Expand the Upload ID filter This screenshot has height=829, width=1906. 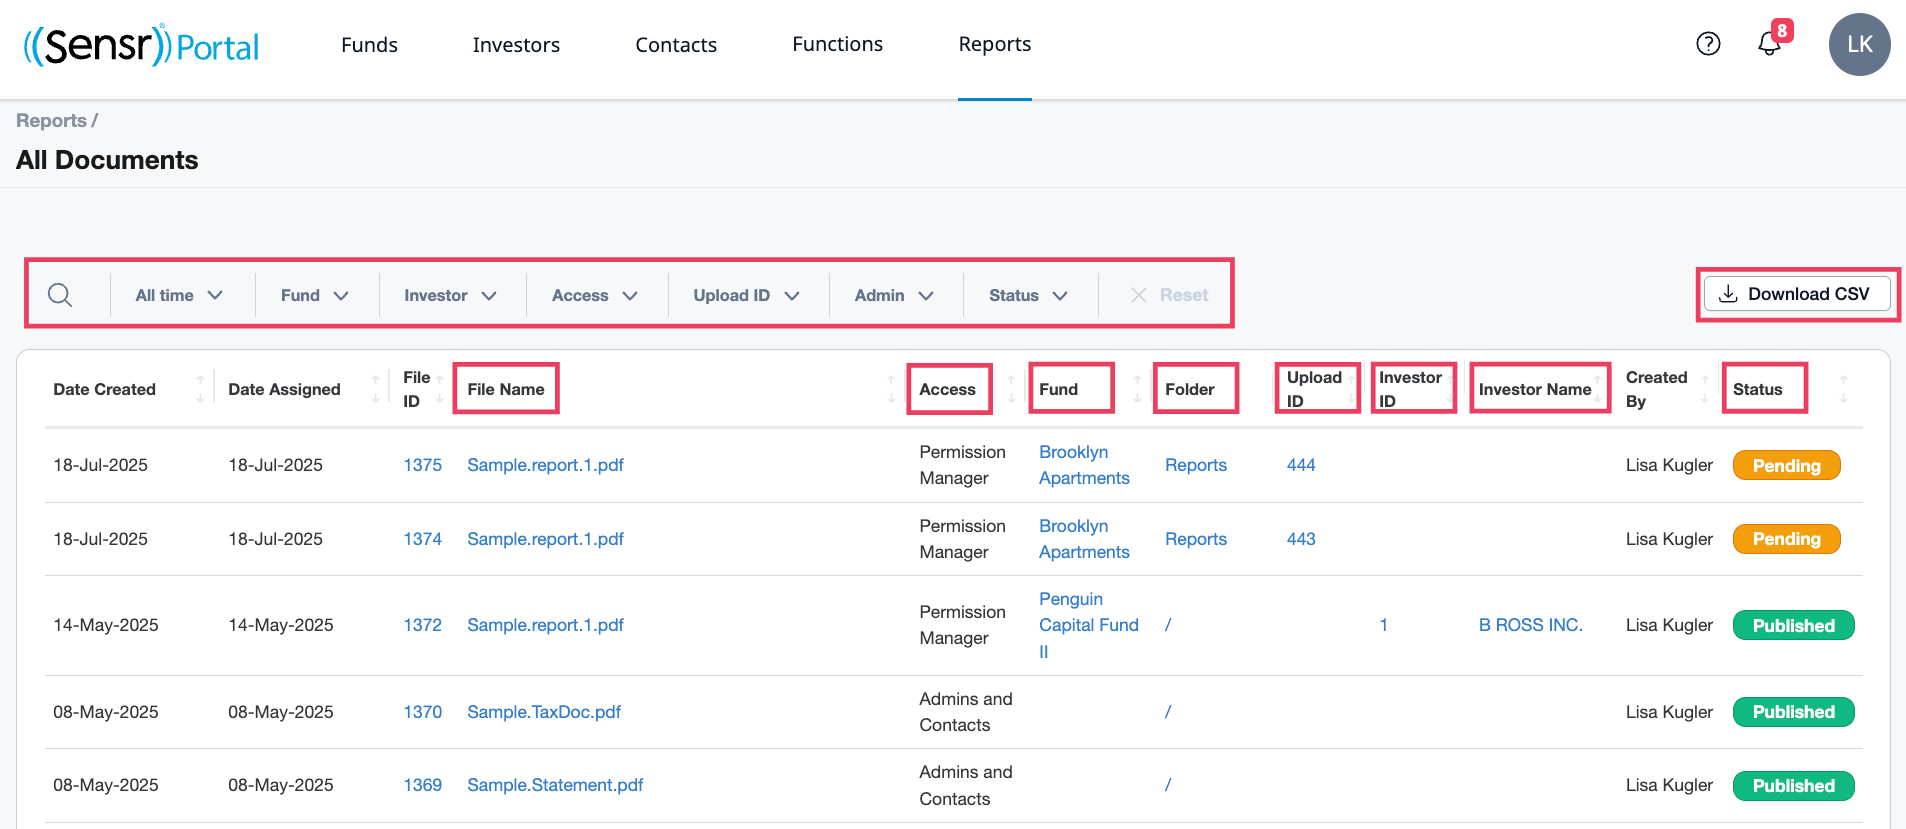746,295
